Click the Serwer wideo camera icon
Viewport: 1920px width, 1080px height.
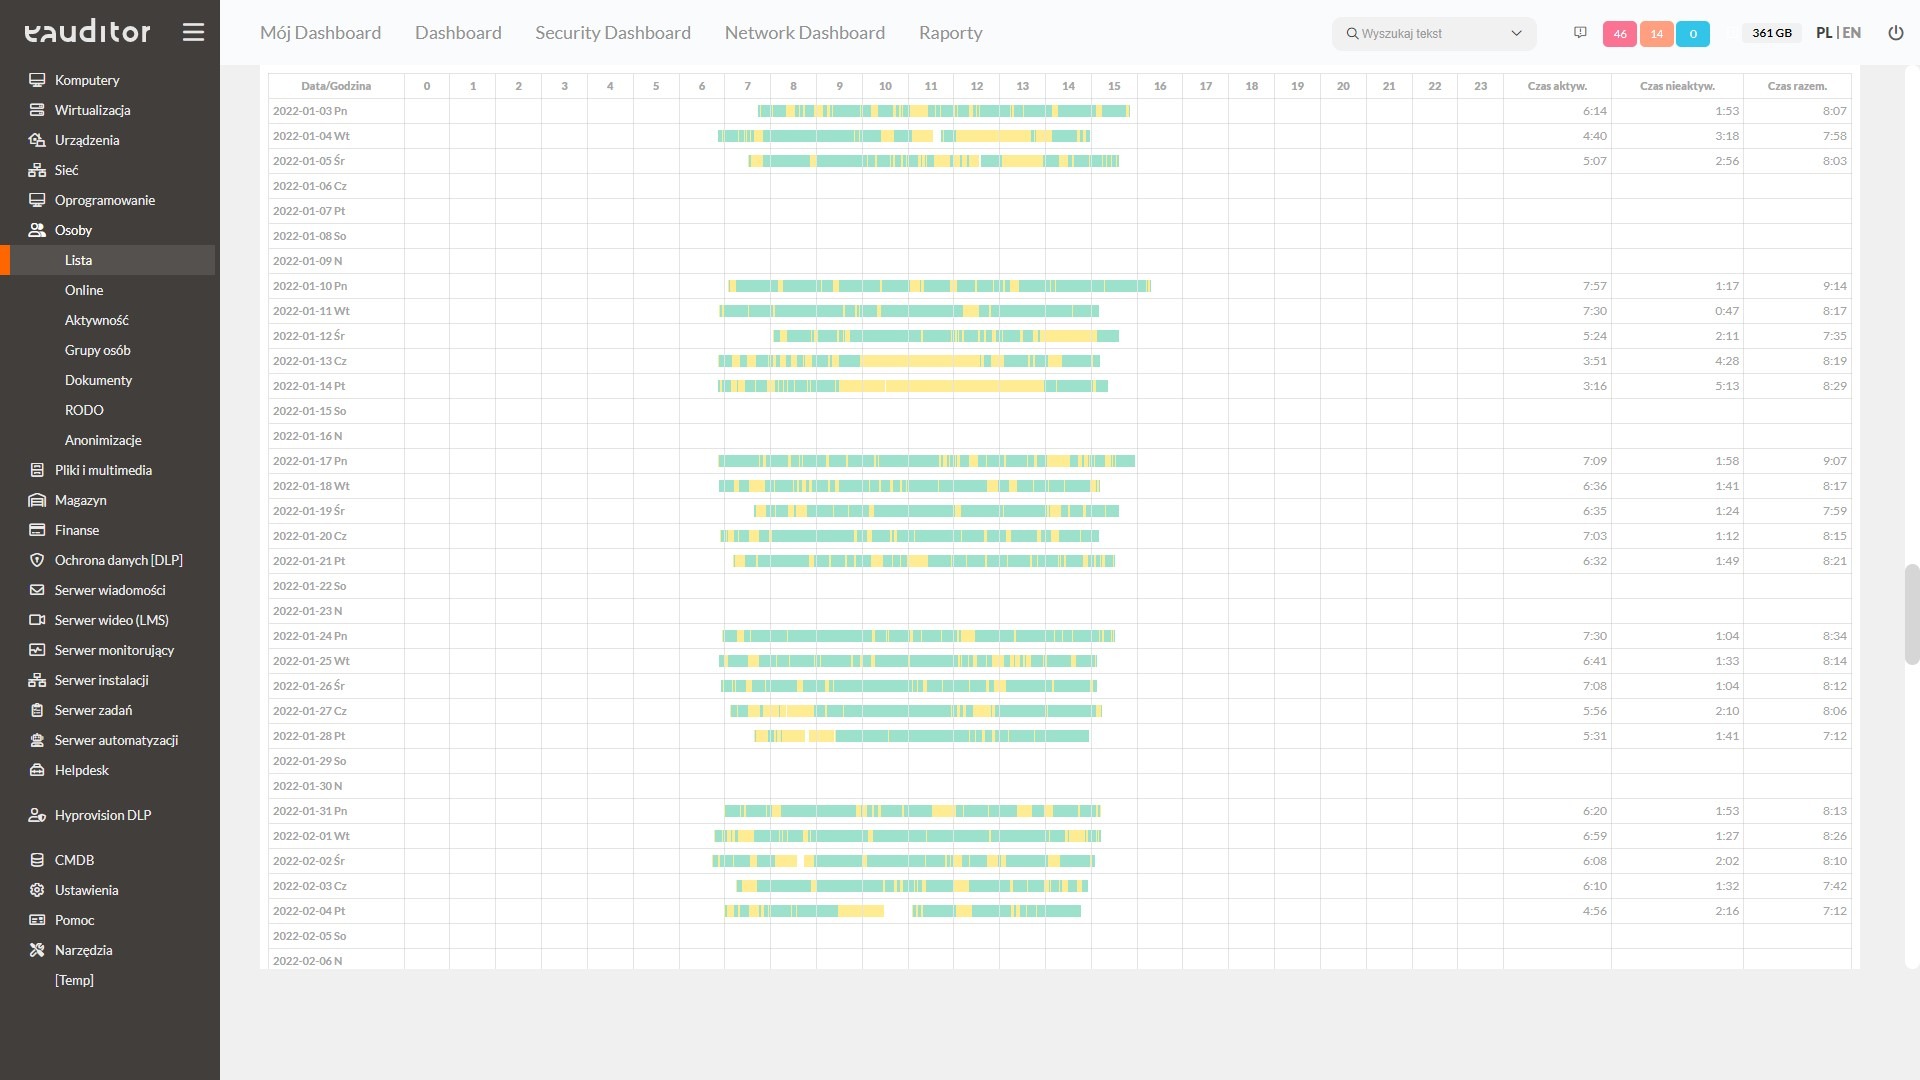click(x=37, y=620)
